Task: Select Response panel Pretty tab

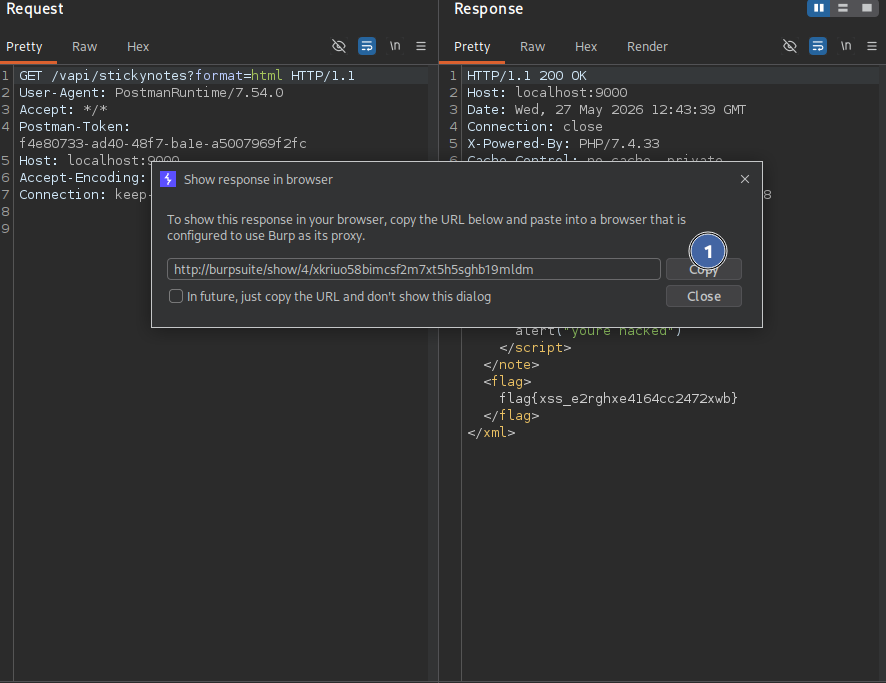Action: [x=472, y=47]
